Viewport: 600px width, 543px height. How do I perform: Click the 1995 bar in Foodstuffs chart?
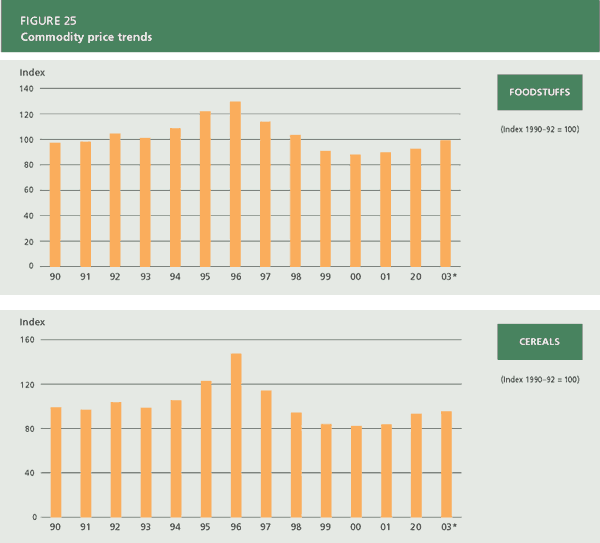coord(206,189)
